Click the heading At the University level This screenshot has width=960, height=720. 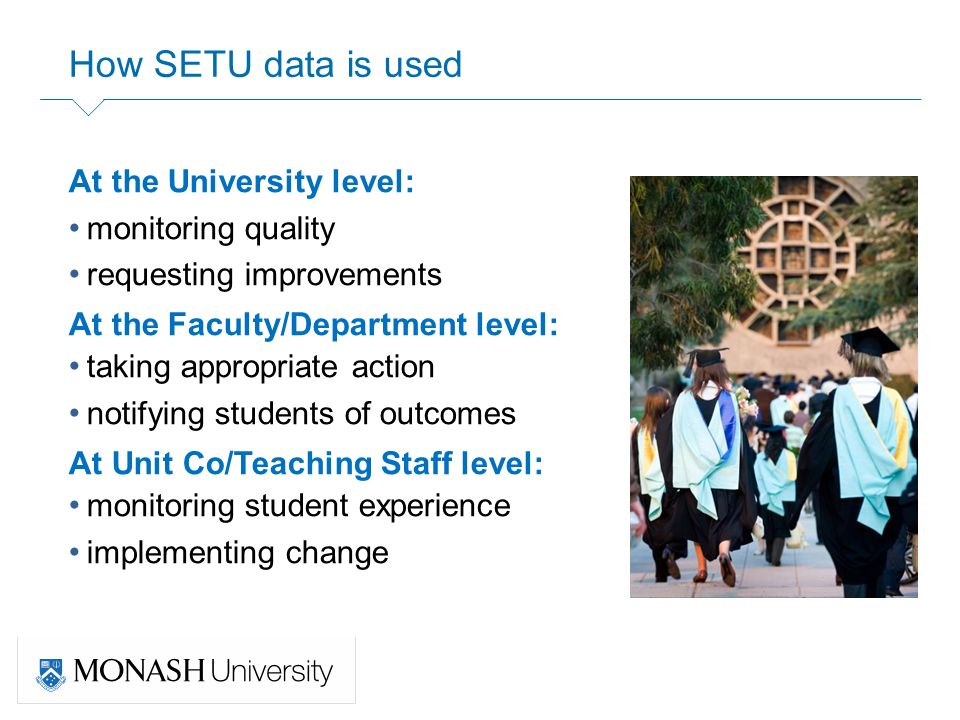241,182
